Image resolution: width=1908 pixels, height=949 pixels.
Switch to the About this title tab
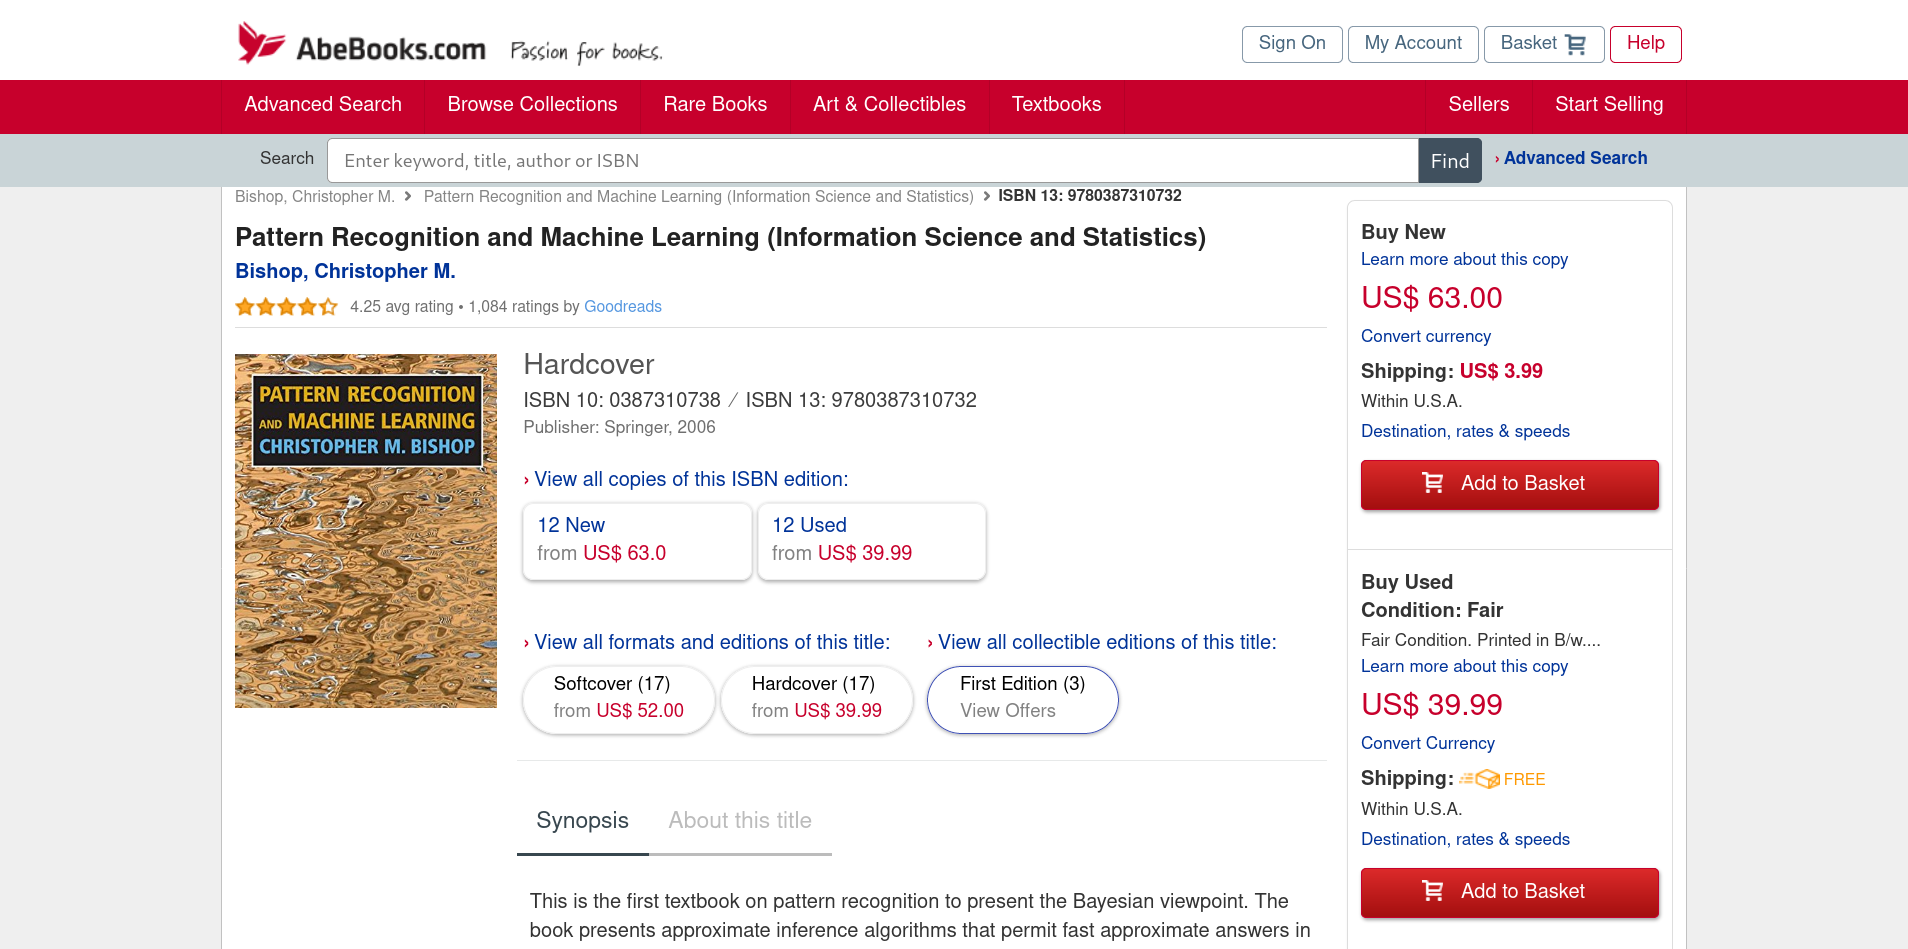[x=740, y=820]
